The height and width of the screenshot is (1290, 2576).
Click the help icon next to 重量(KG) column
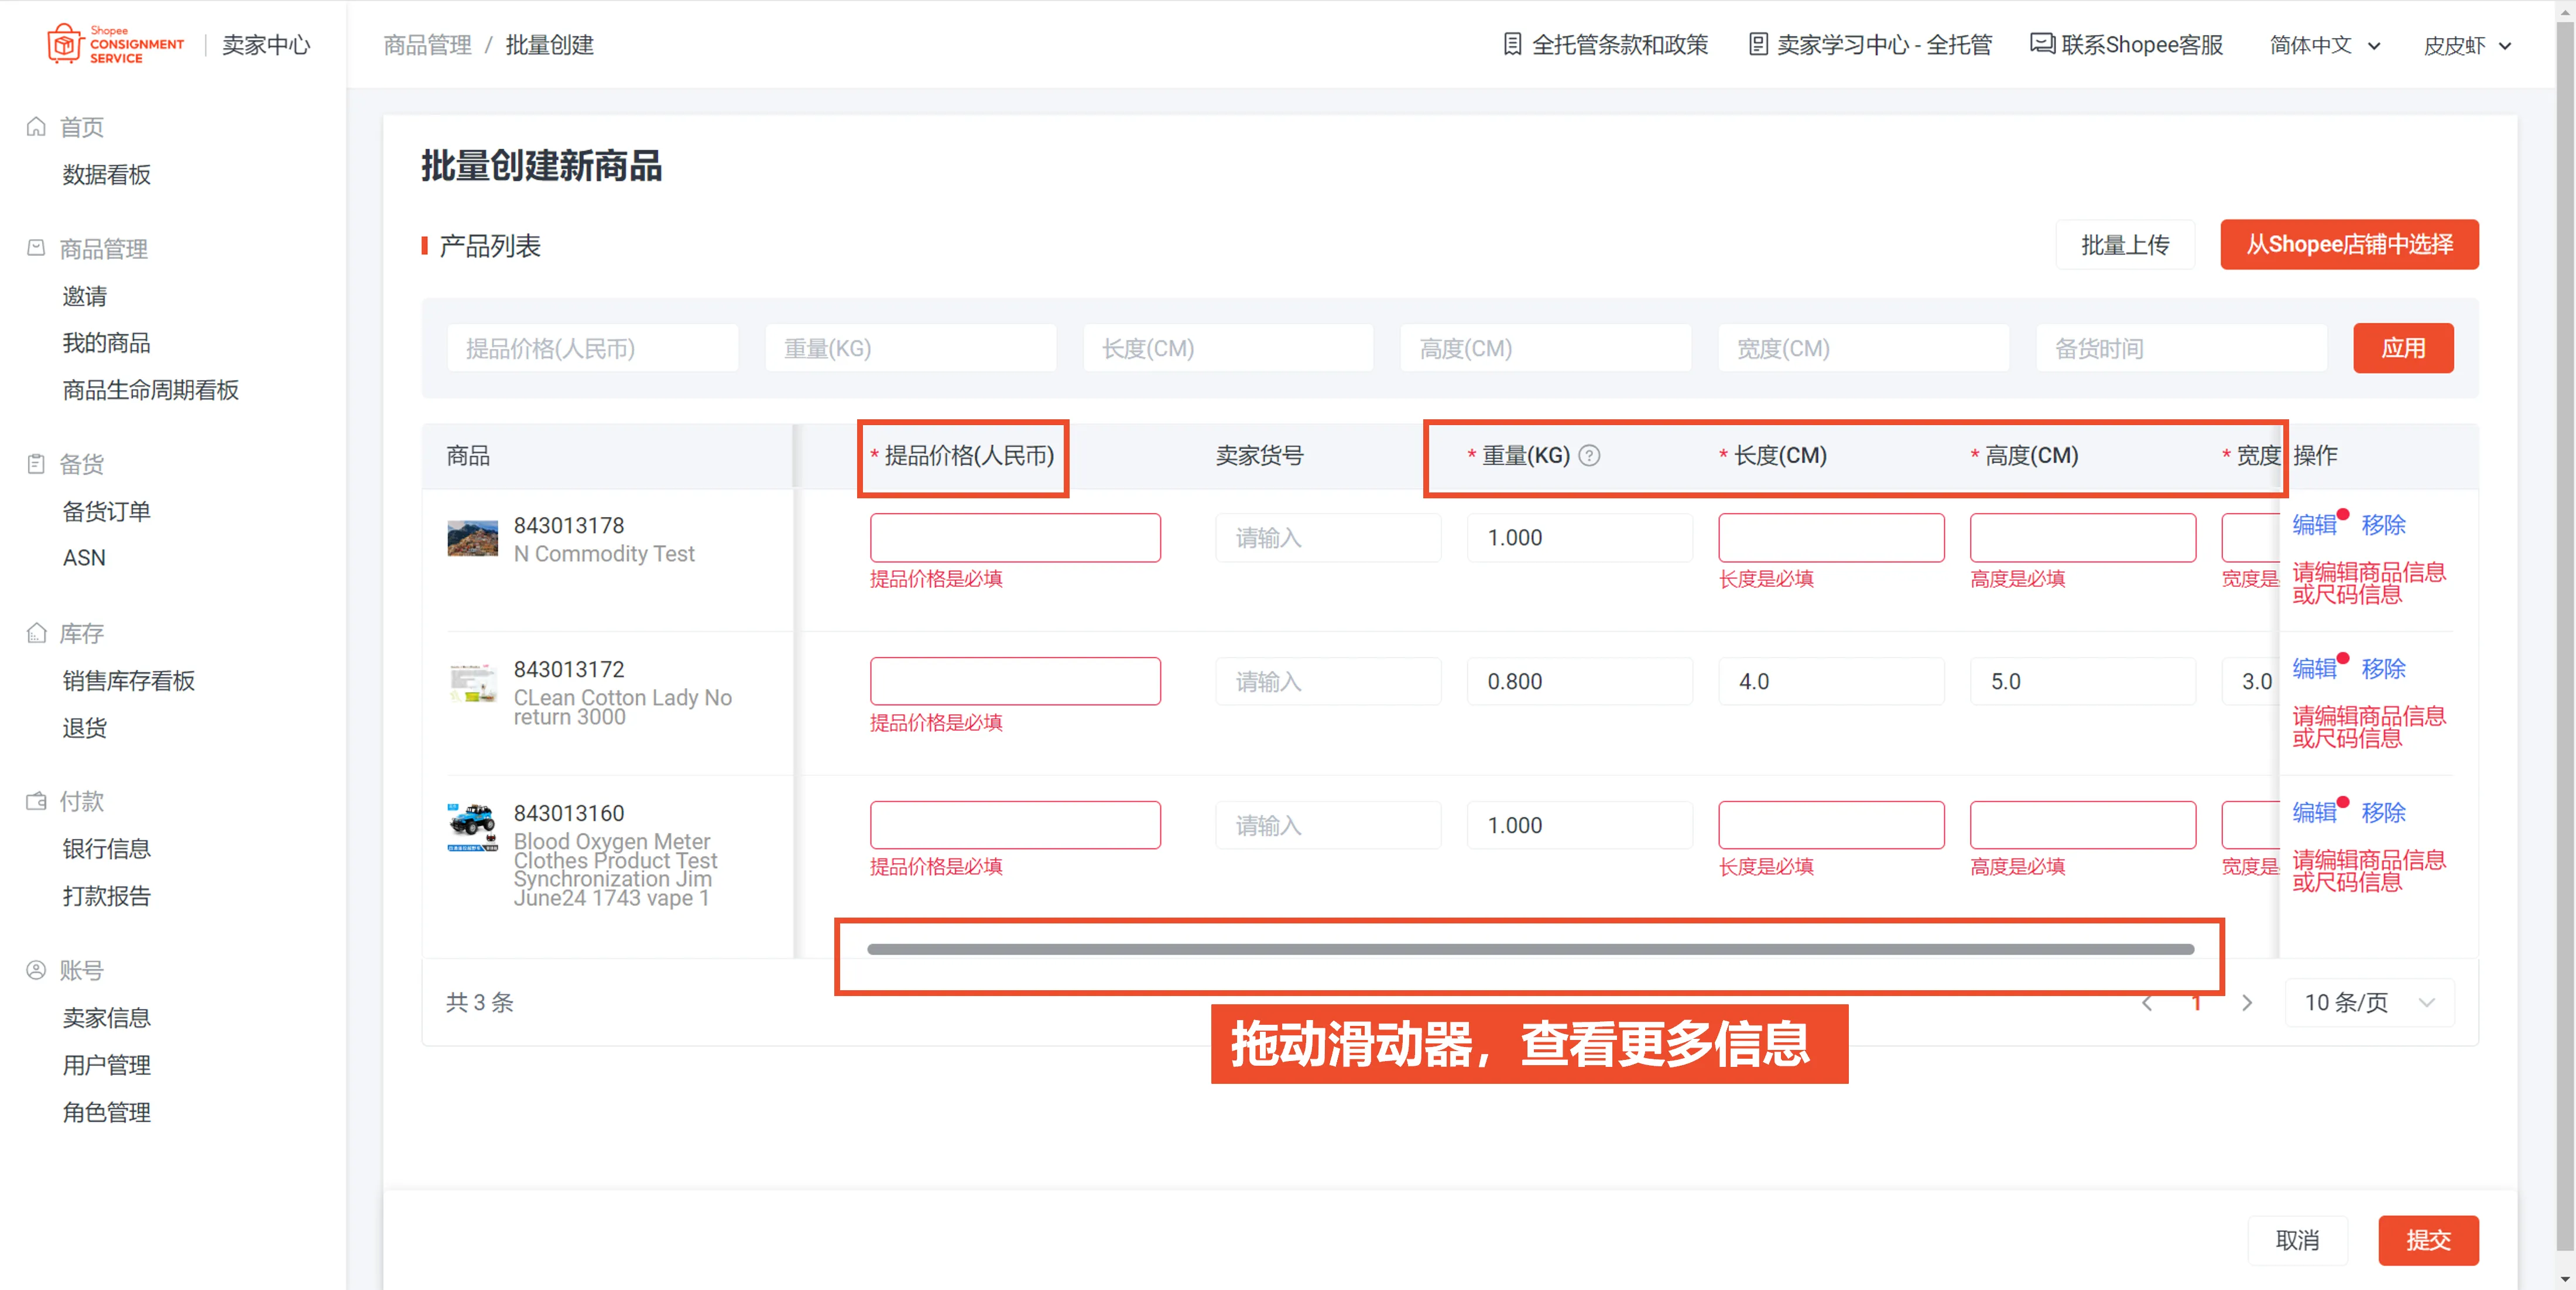[x=1589, y=455]
